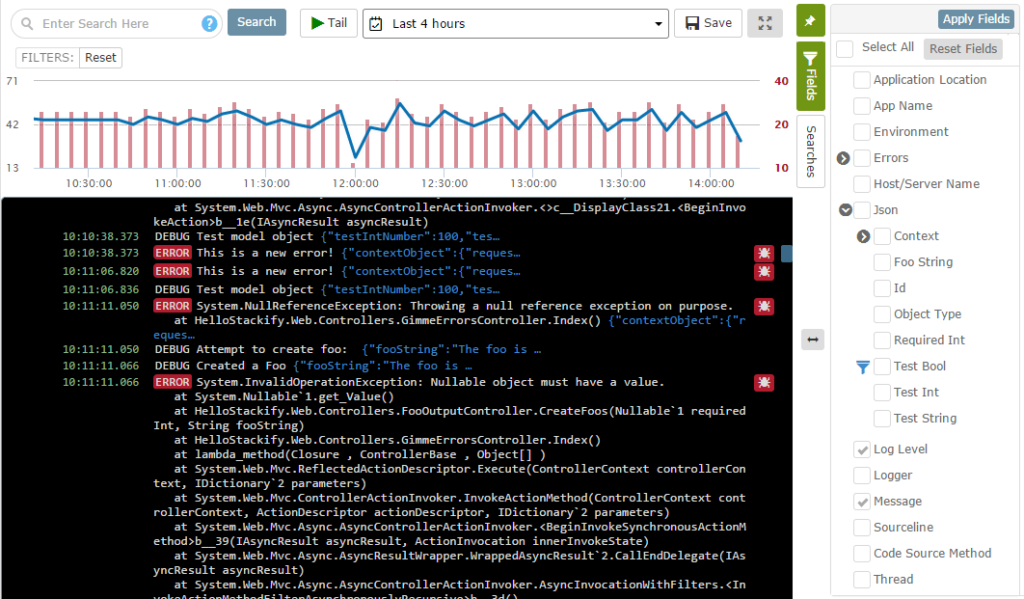Click the green pin icon button
The height and width of the screenshot is (599, 1024).
coord(810,19)
